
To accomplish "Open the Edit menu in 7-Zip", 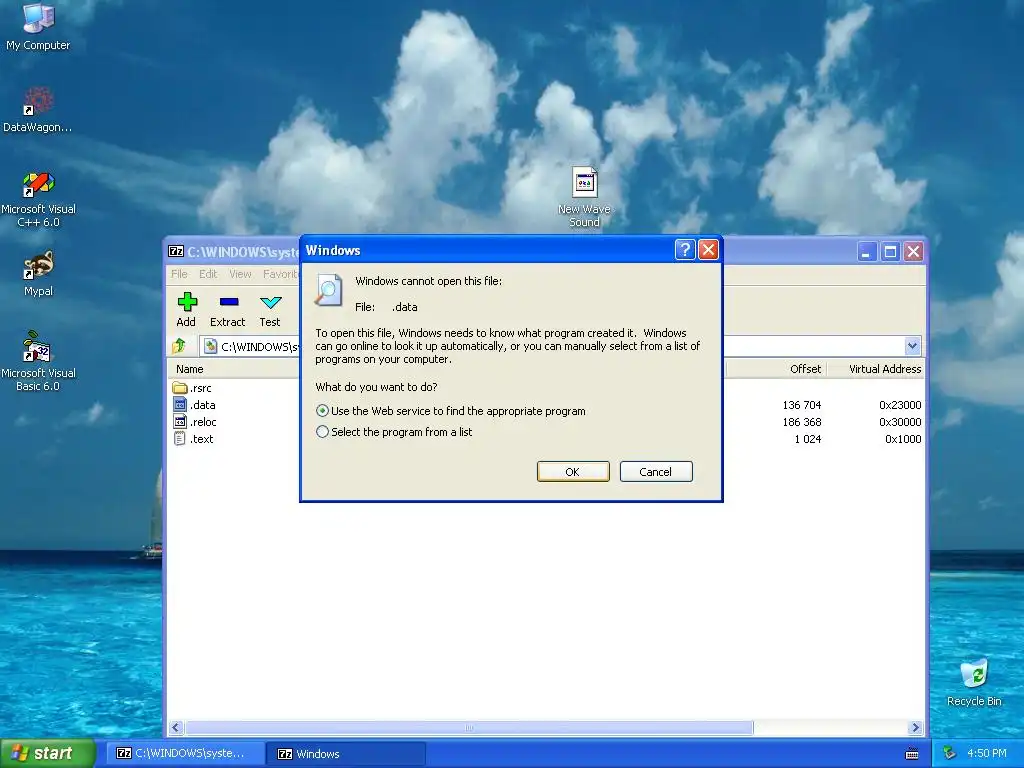I will coord(208,274).
